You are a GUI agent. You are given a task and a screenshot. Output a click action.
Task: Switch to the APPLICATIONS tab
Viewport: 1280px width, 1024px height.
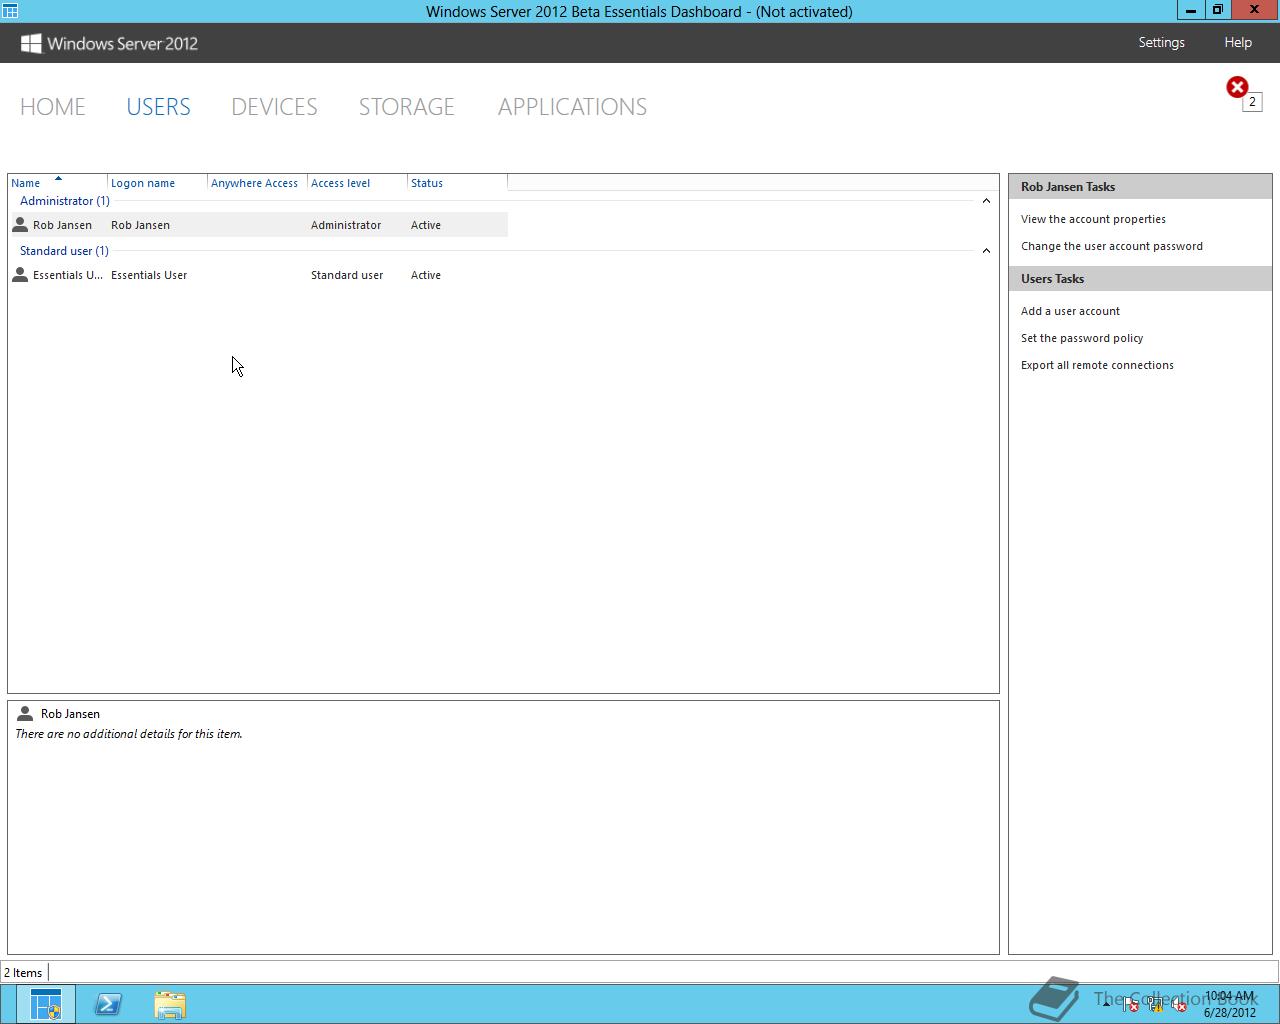(x=572, y=107)
